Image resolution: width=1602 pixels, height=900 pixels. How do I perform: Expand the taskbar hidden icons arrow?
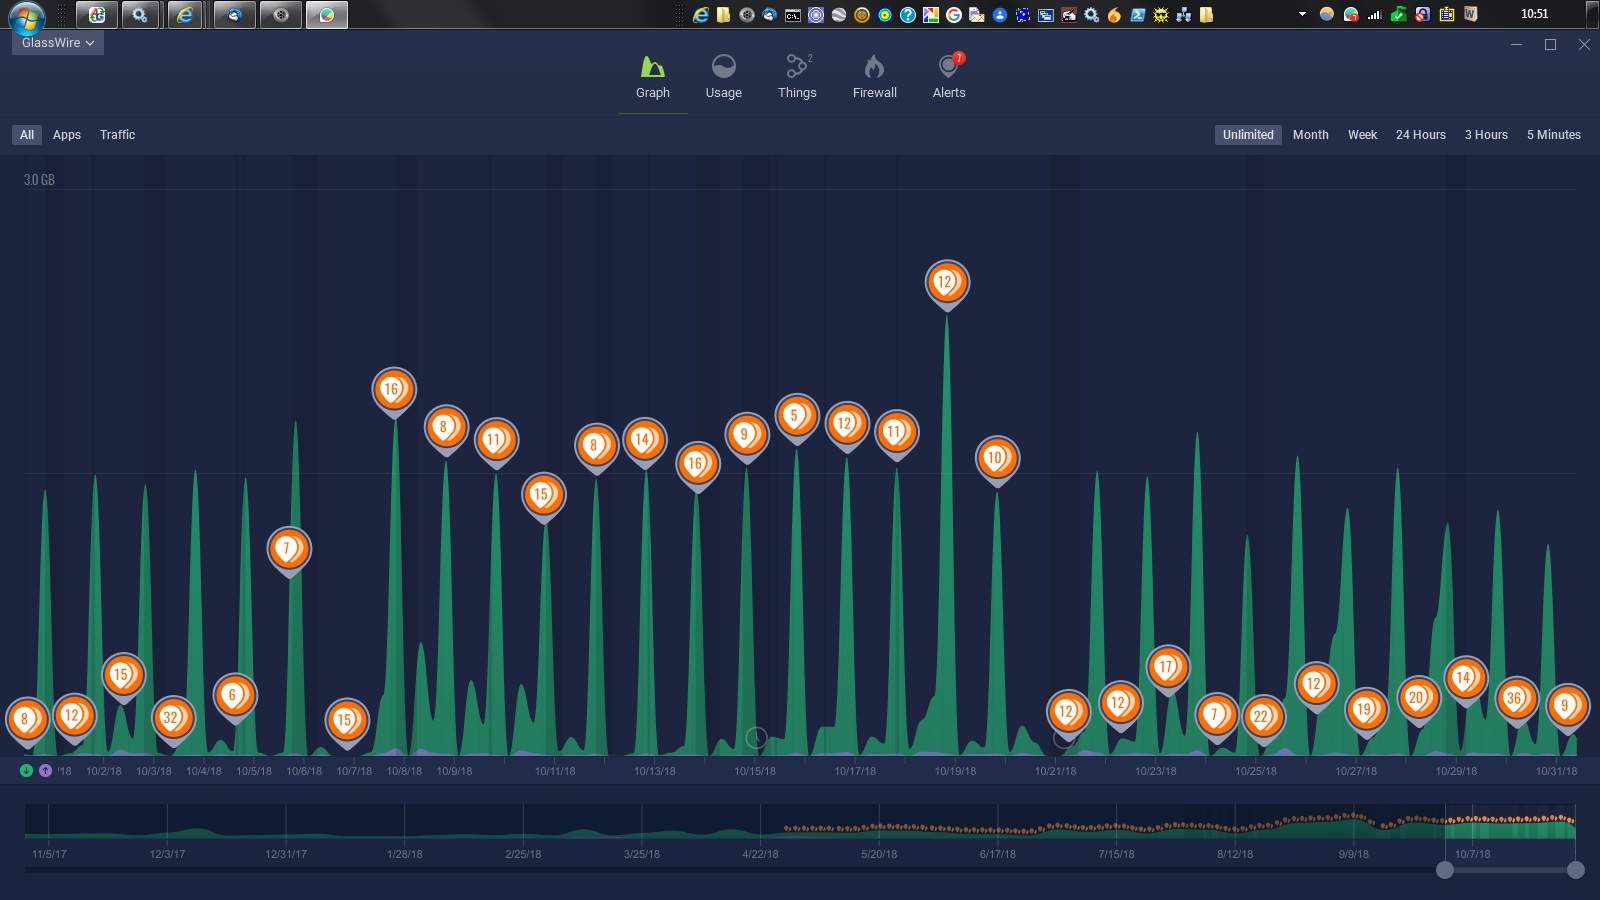1302,14
